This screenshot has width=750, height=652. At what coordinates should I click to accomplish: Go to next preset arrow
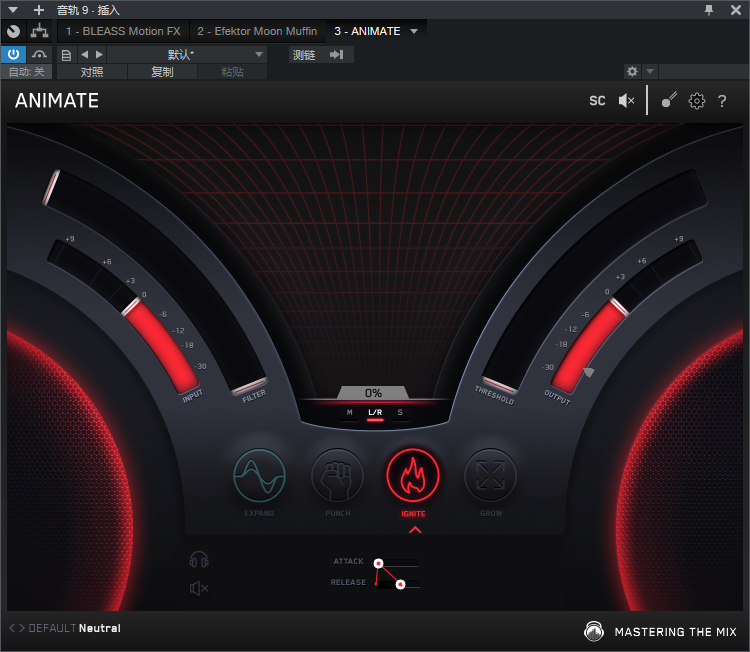point(22,628)
